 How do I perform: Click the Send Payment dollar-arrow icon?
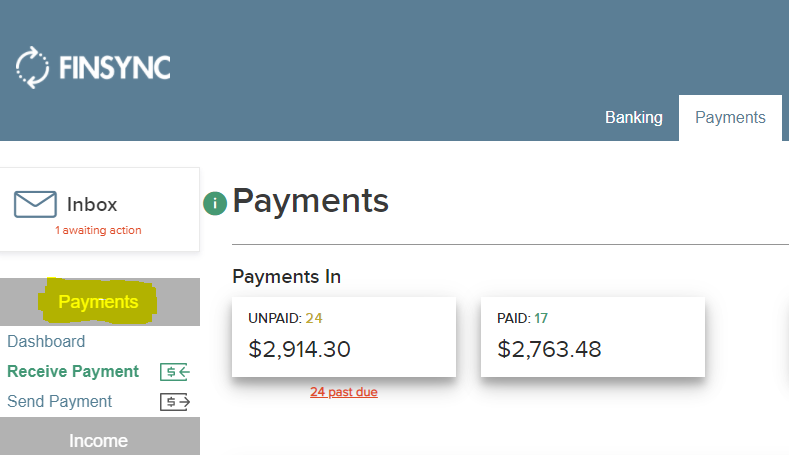coord(175,402)
